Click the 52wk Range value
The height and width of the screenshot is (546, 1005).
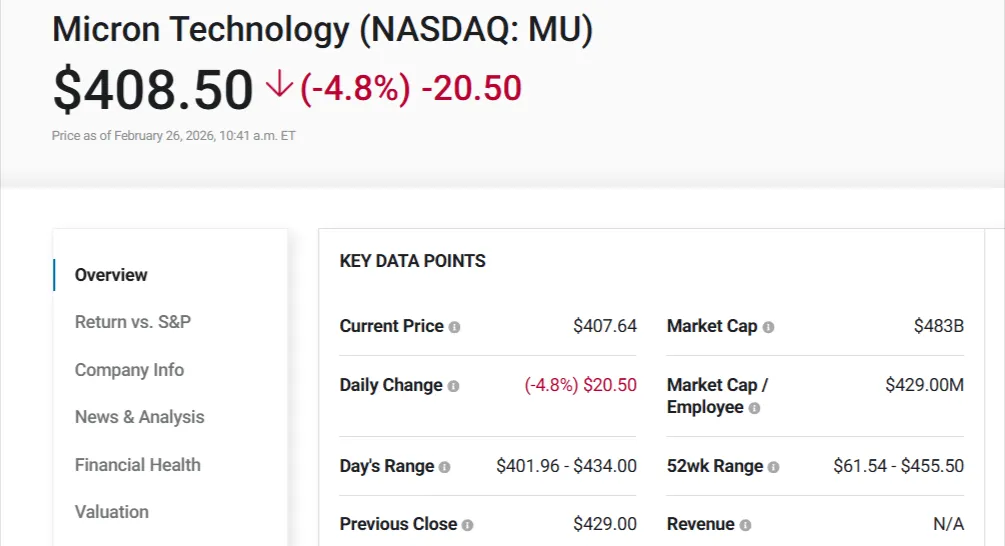[x=898, y=466]
